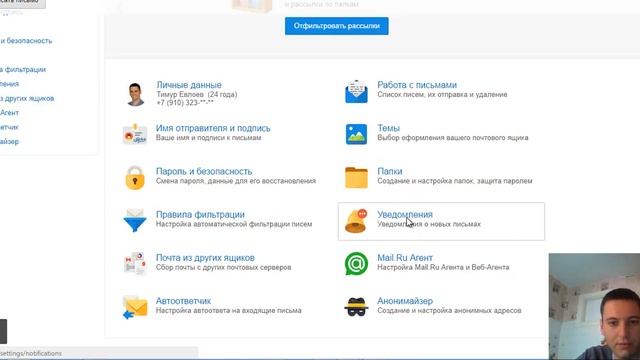Select sidebar item ending in 'других ящиков'
The width and height of the screenshot is (640, 360).
click(x=27, y=98)
